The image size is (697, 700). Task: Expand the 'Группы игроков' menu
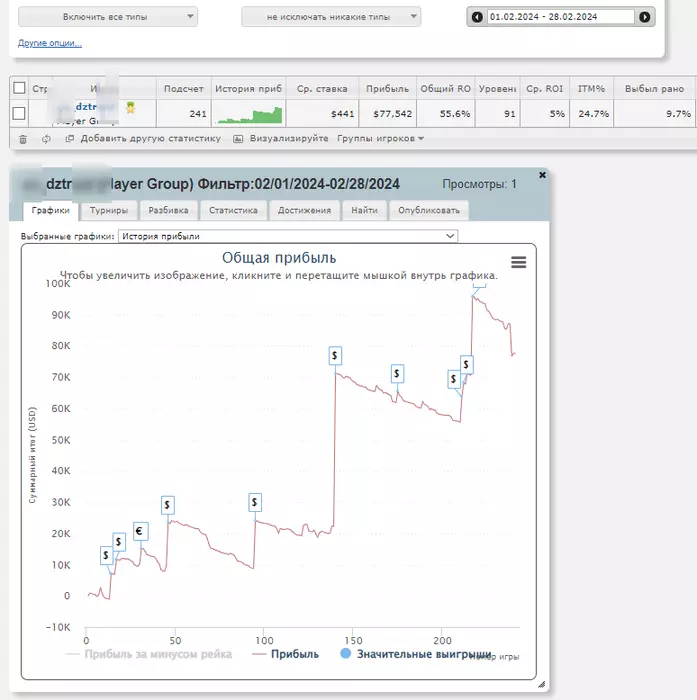click(x=380, y=139)
